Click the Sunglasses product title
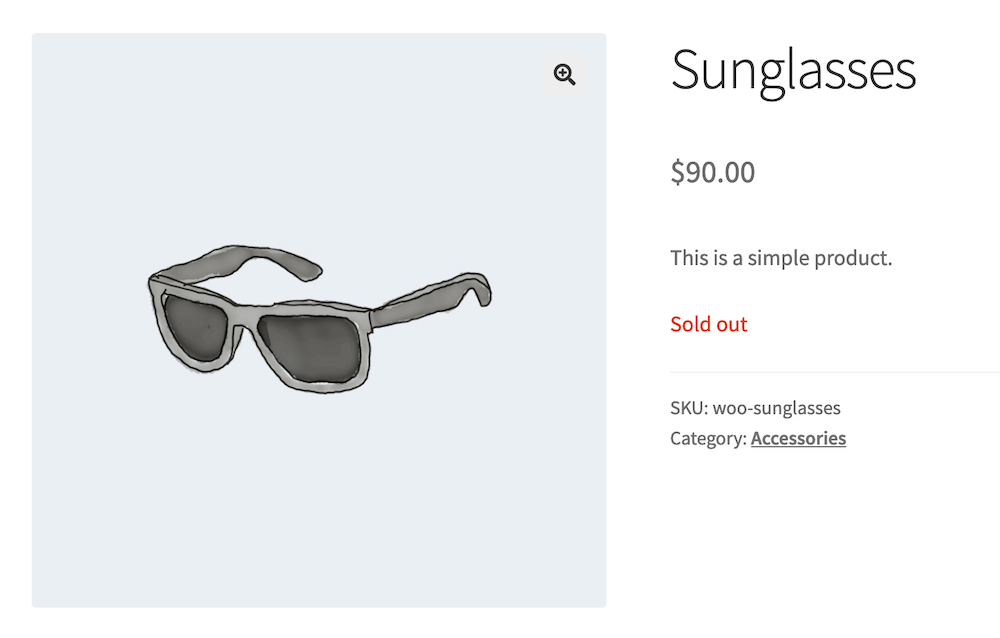The image size is (1000, 638). (x=793, y=71)
